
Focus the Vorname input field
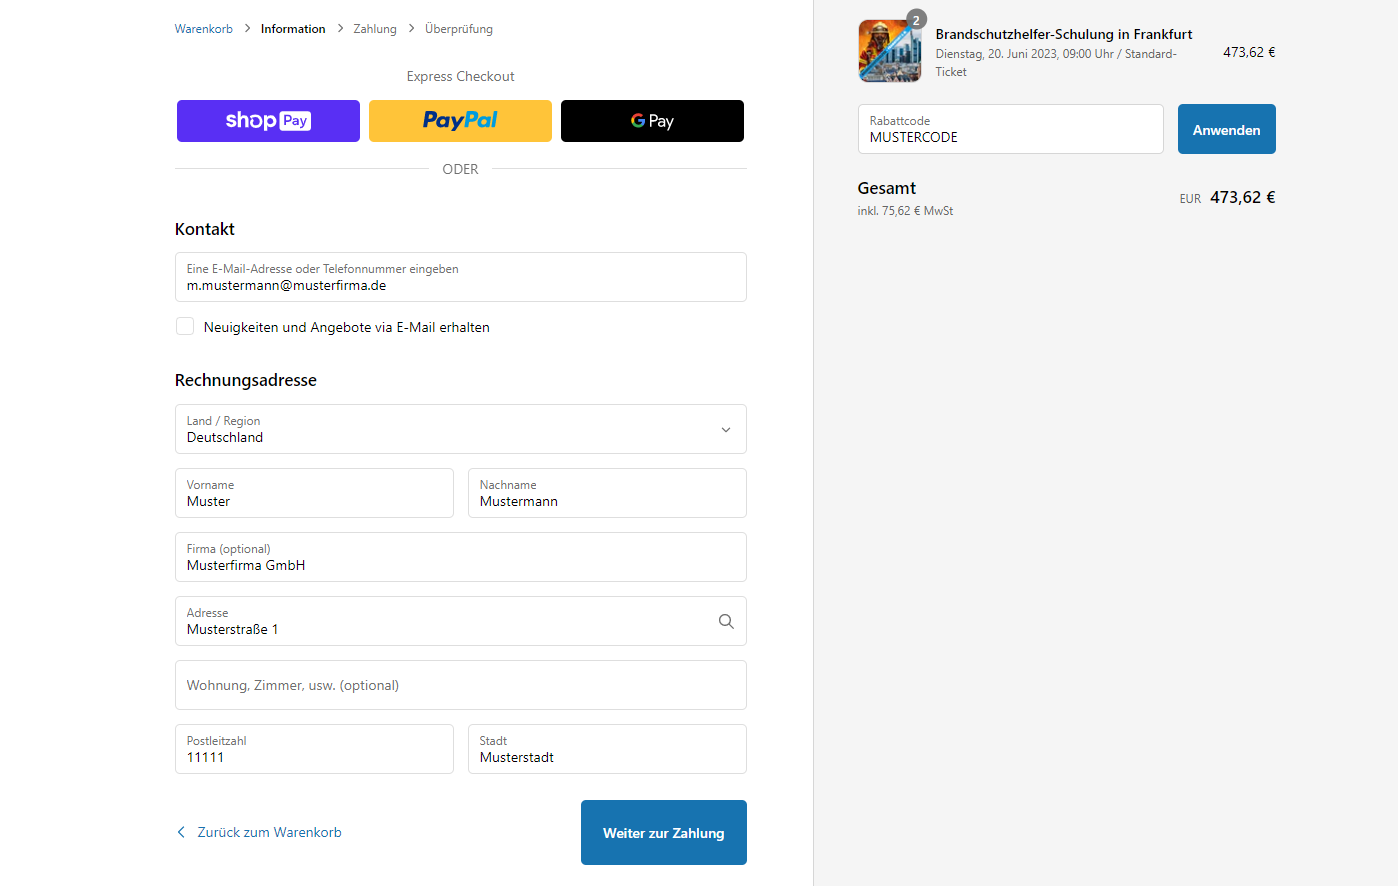click(x=314, y=493)
